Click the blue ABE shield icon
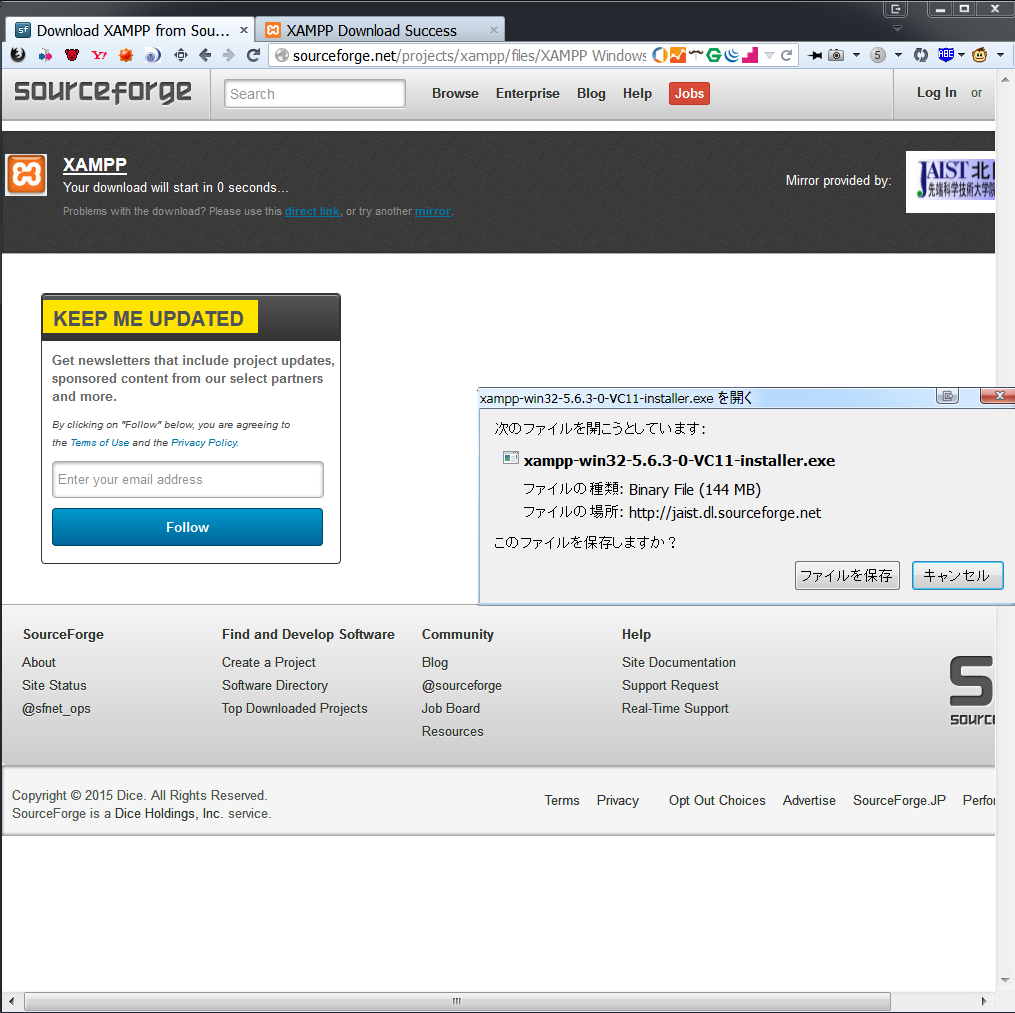The width and height of the screenshot is (1015, 1013). coord(946,55)
